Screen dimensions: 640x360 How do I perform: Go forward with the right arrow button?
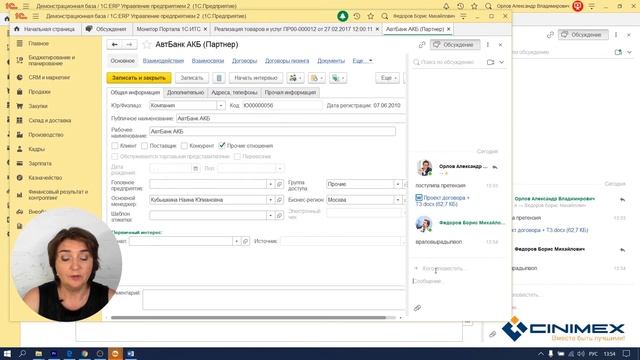pos(129,44)
